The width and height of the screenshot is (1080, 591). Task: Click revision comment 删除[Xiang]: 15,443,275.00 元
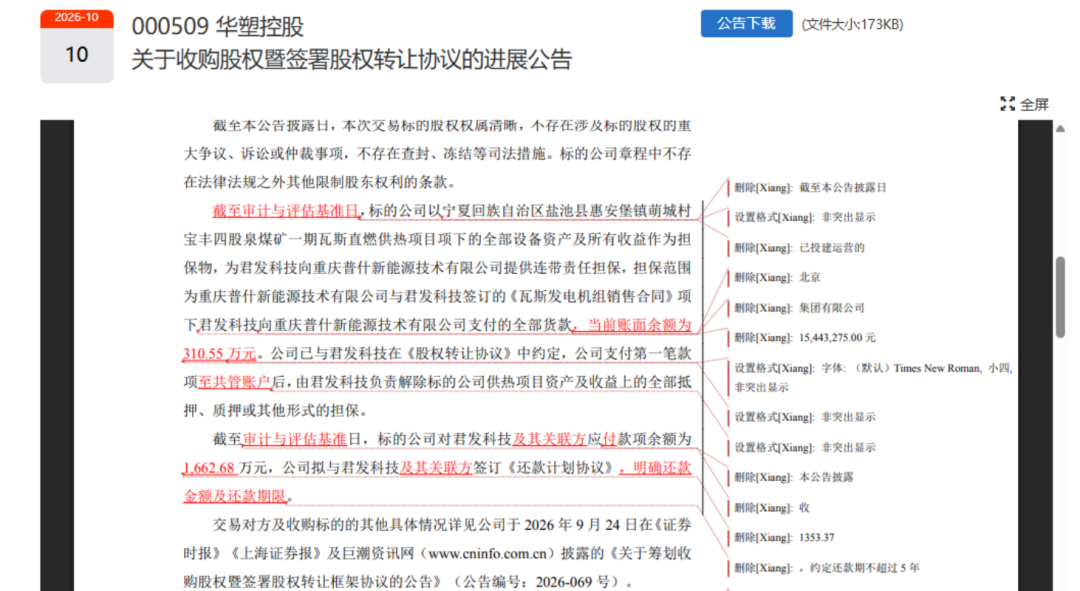point(804,338)
